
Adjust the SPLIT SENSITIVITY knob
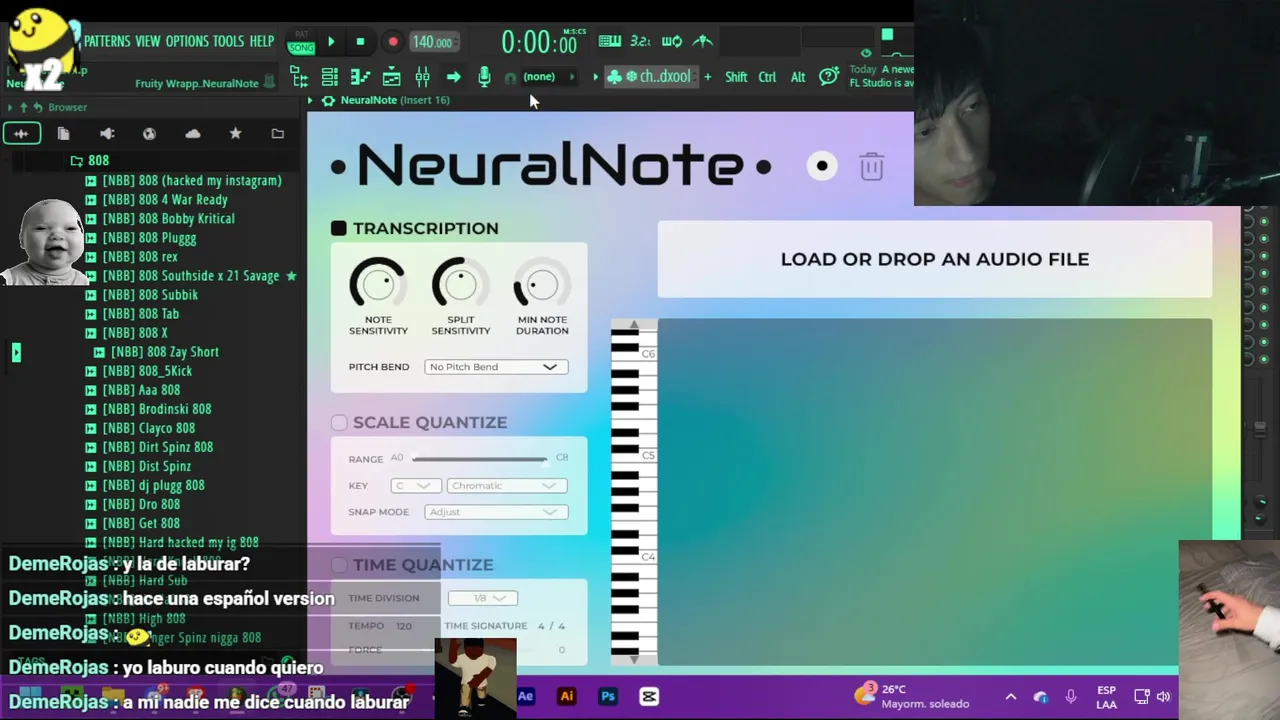(x=460, y=285)
